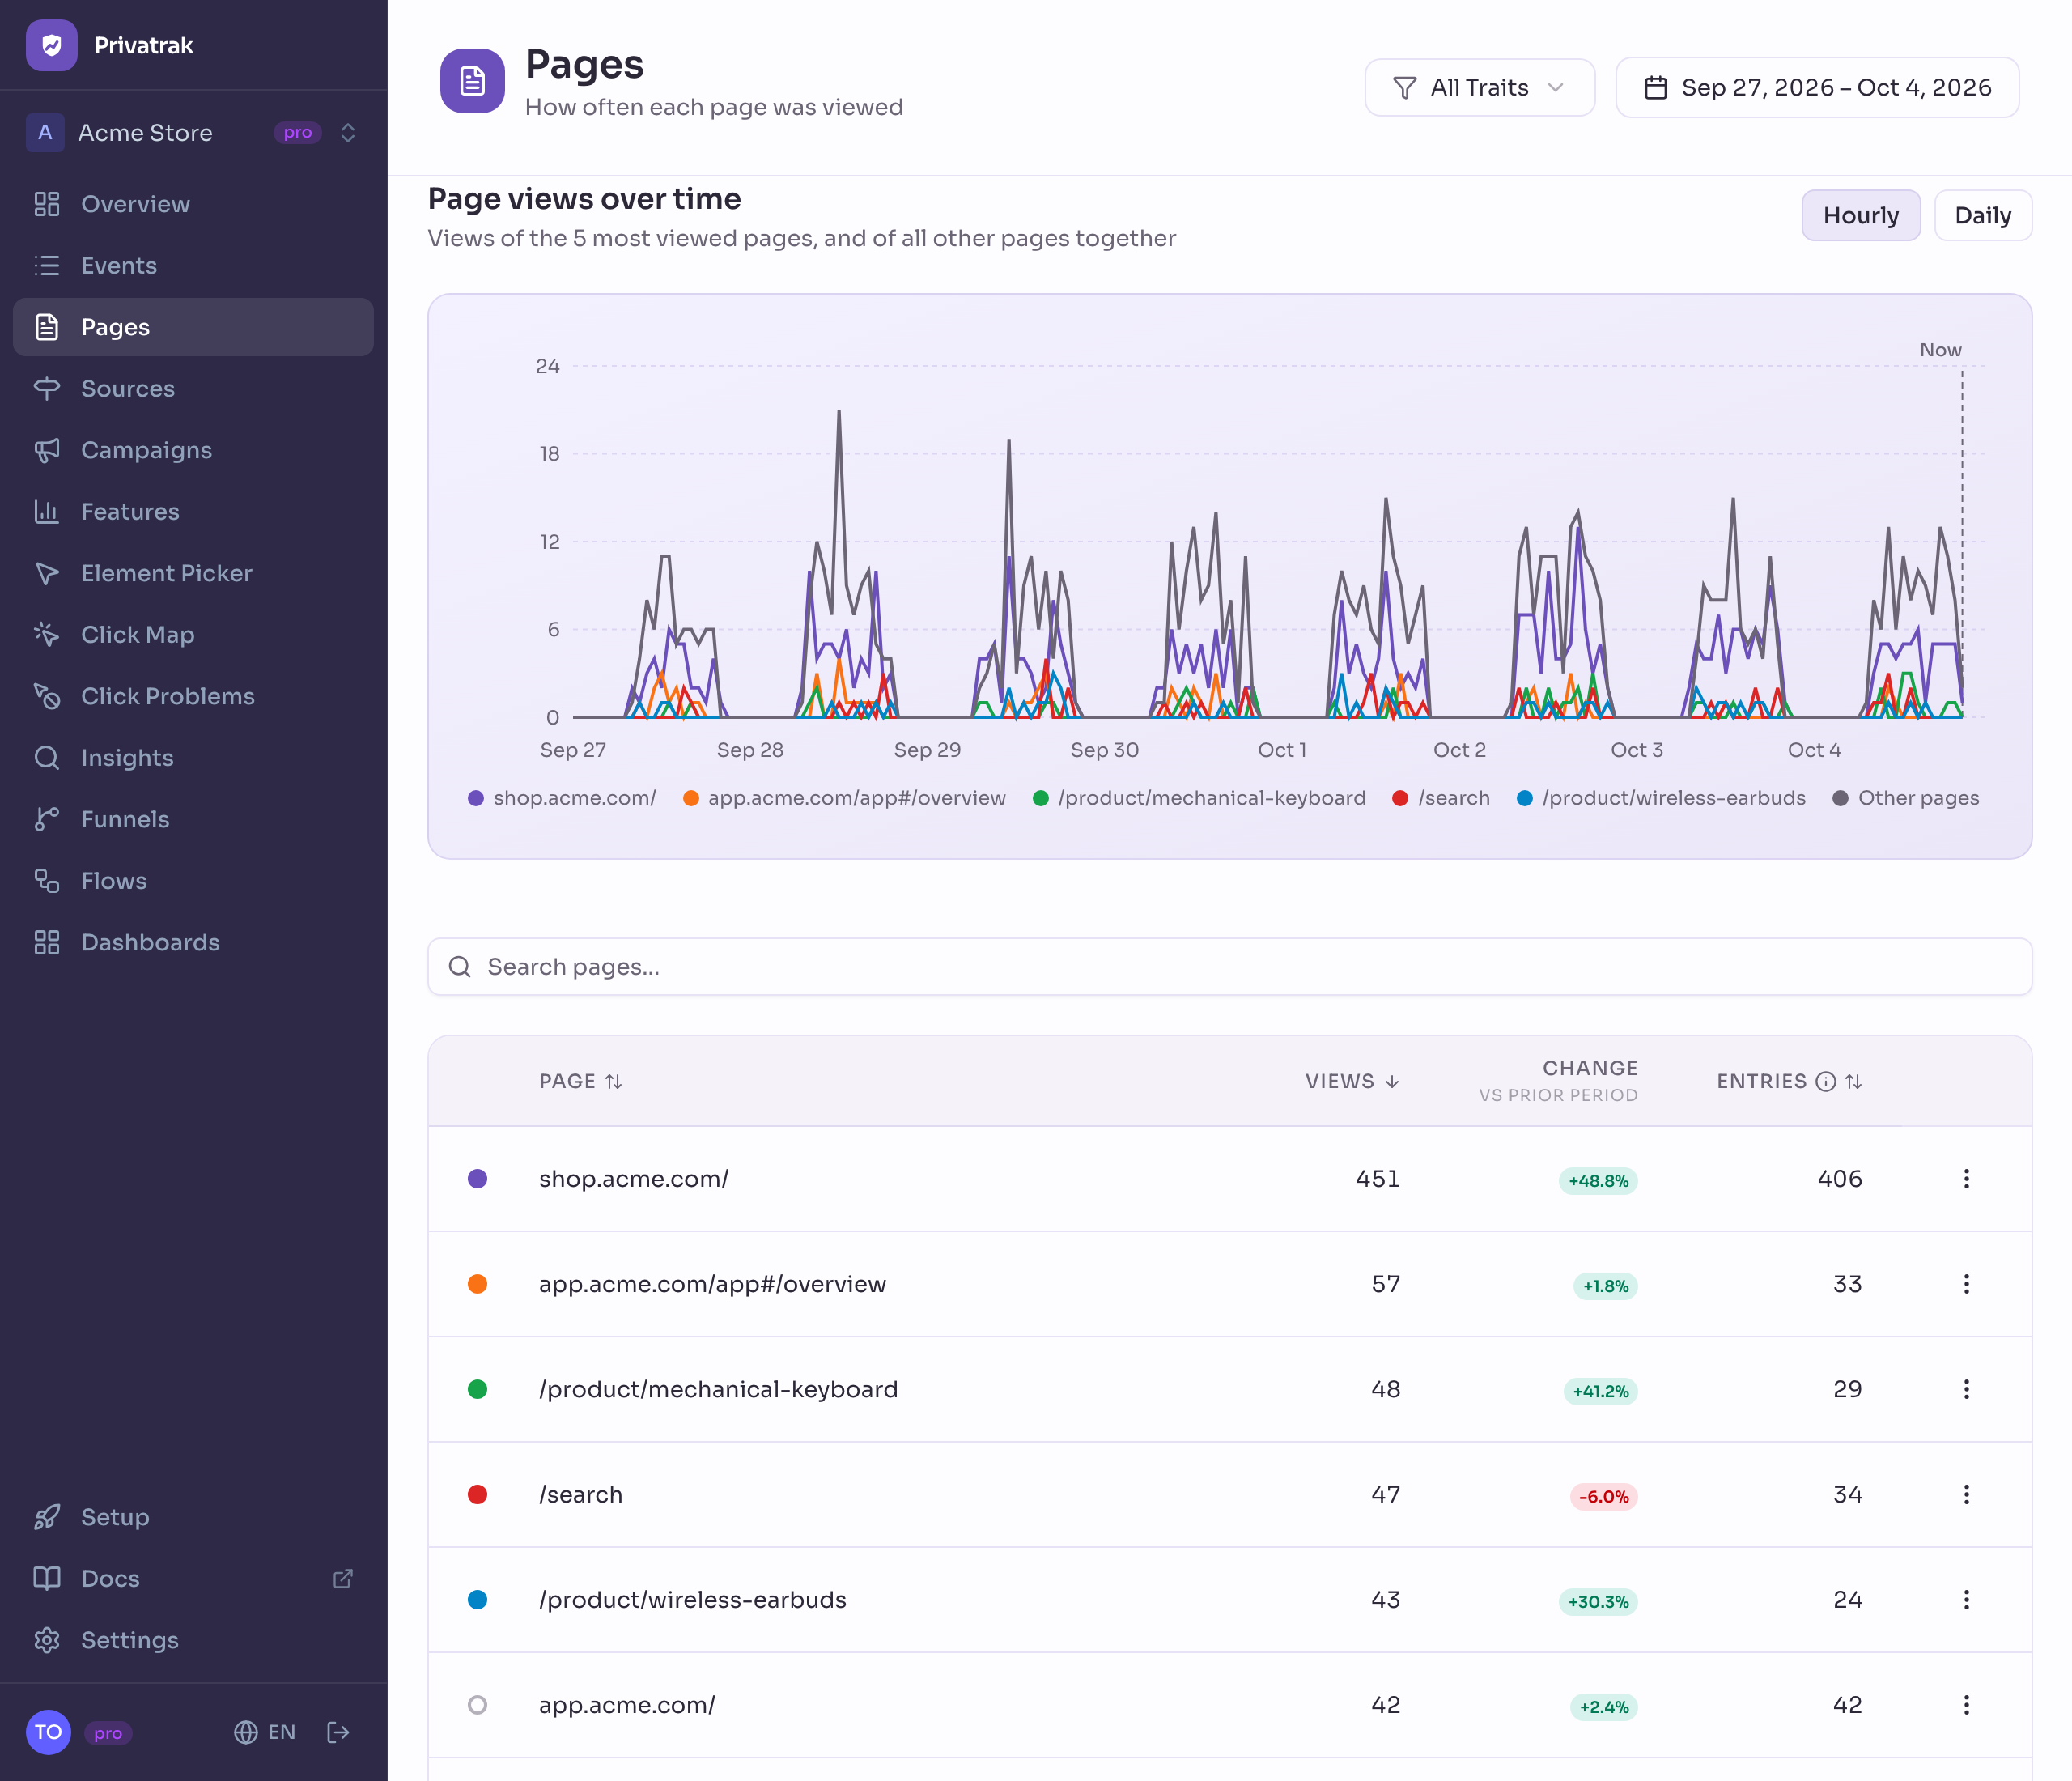Toggle shop.acme.com/ series in chart legend
Image resolution: width=2072 pixels, height=1781 pixels.
(x=562, y=798)
